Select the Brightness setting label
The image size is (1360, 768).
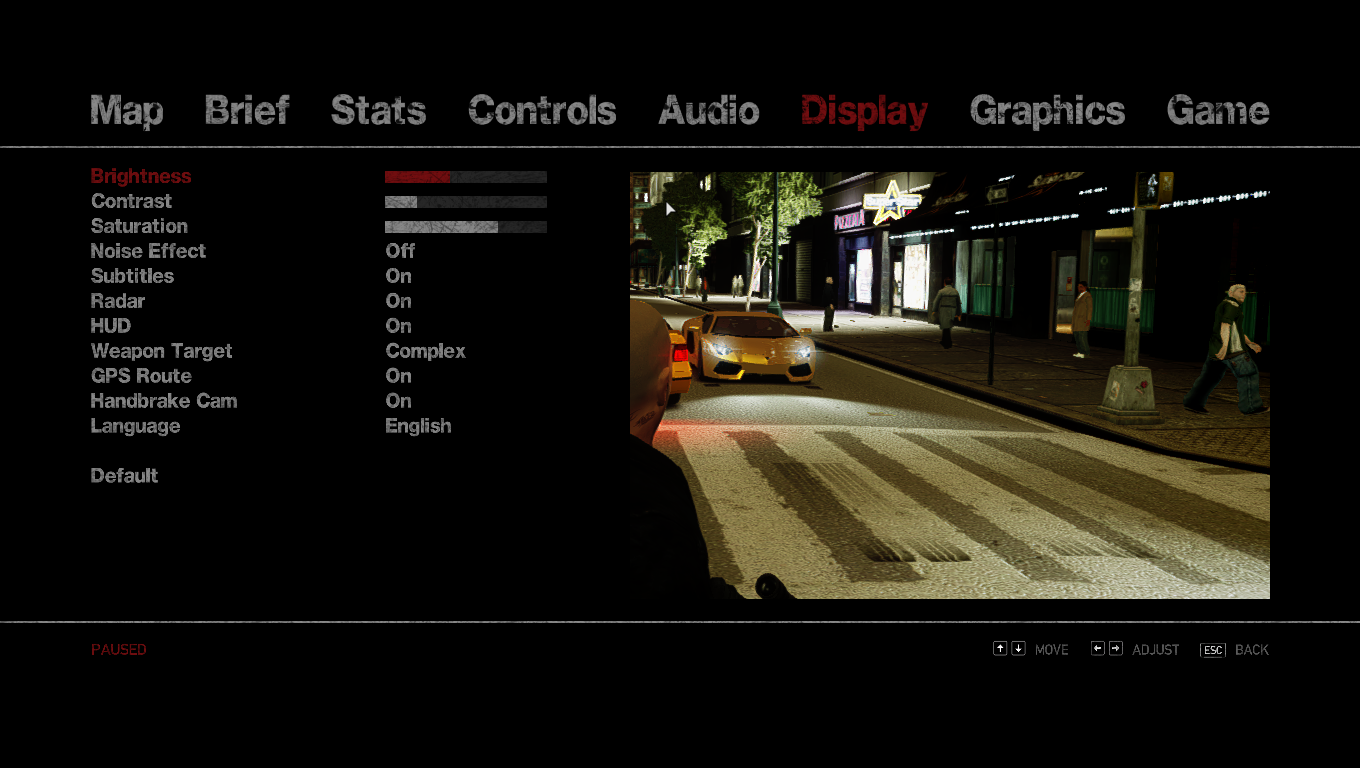pos(141,176)
